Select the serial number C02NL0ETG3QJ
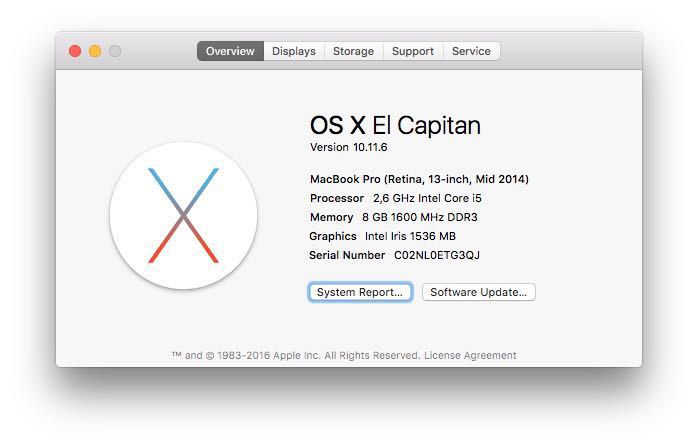 (437, 255)
